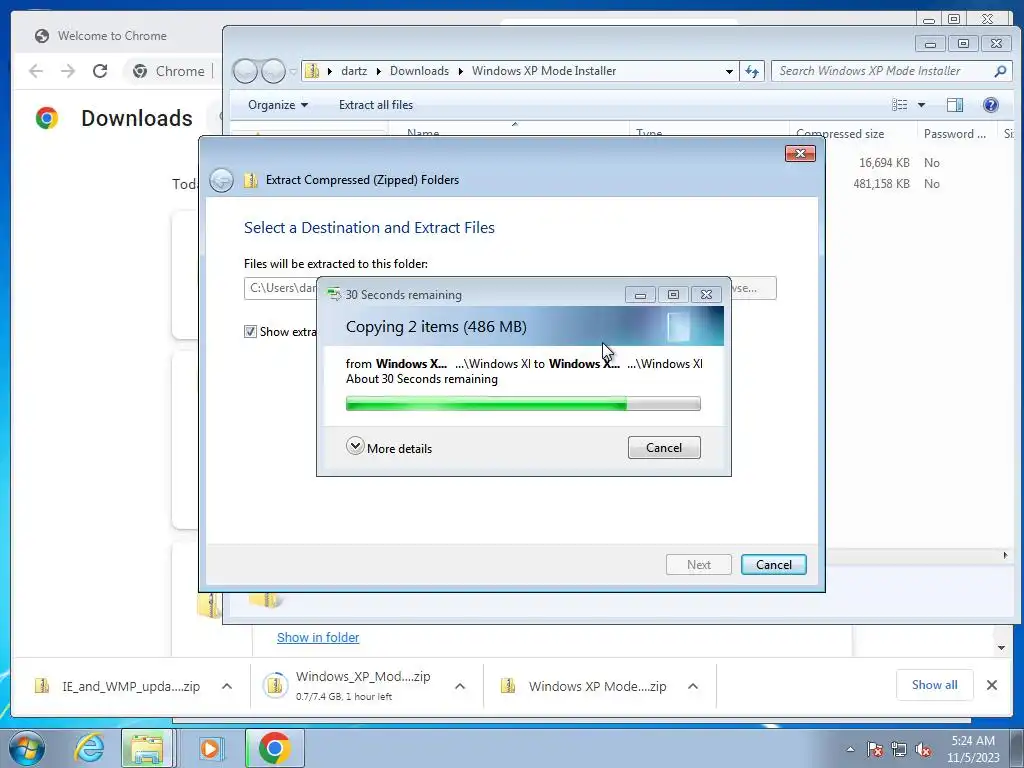This screenshot has height=768, width=1024.
Task: Open the Organize menu in Explorer
Action: tap(278, 104)
